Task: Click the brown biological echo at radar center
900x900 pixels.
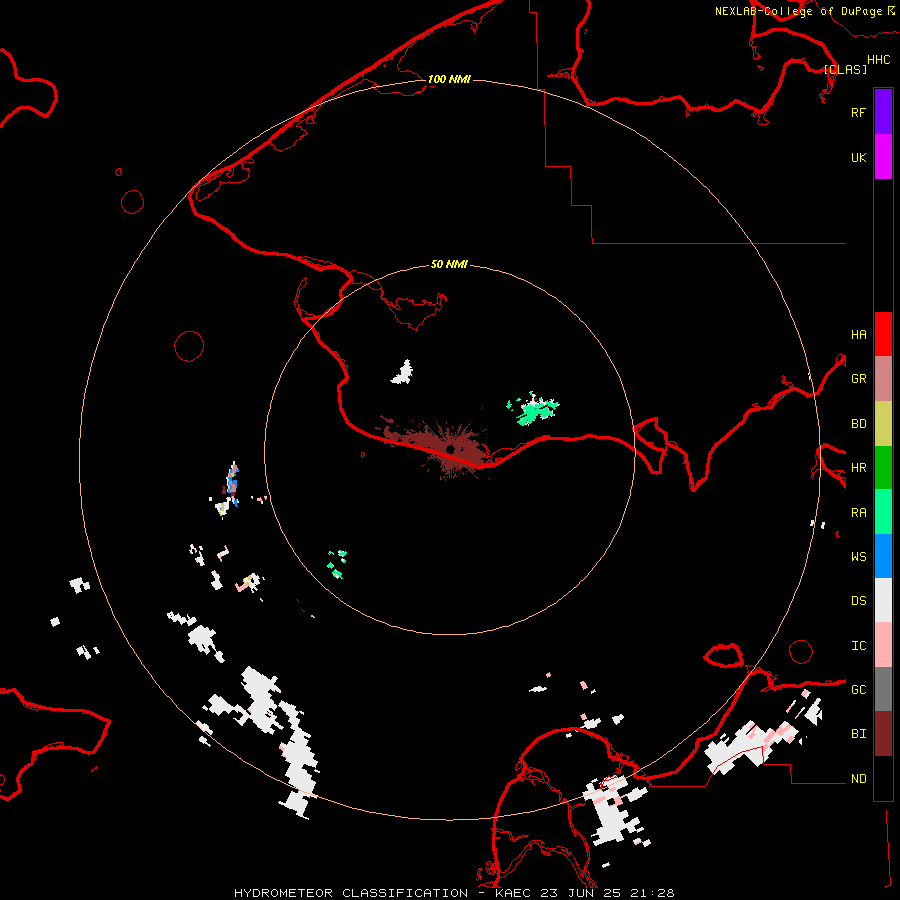Action: click(442, 448)
